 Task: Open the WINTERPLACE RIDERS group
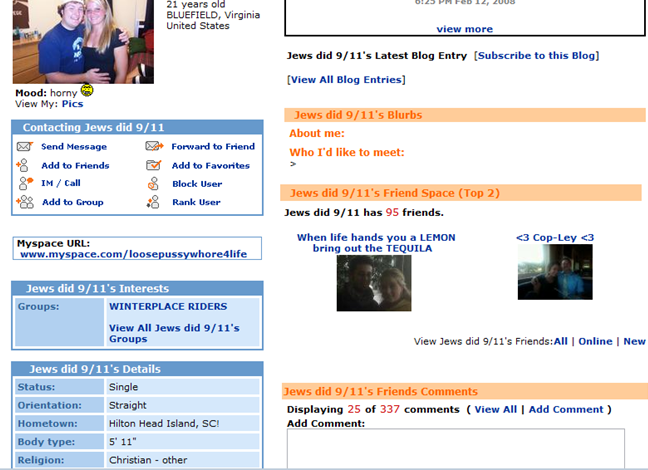pos(167,306)
